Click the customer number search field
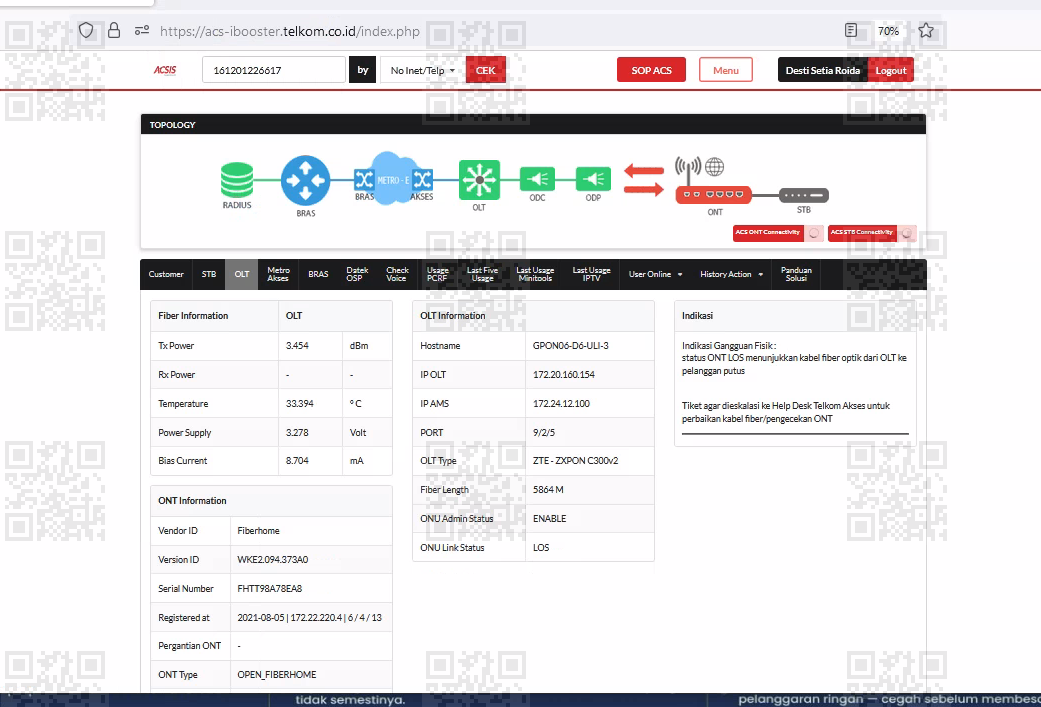Viewport: 1041px width, 707px height. point(274,70)
